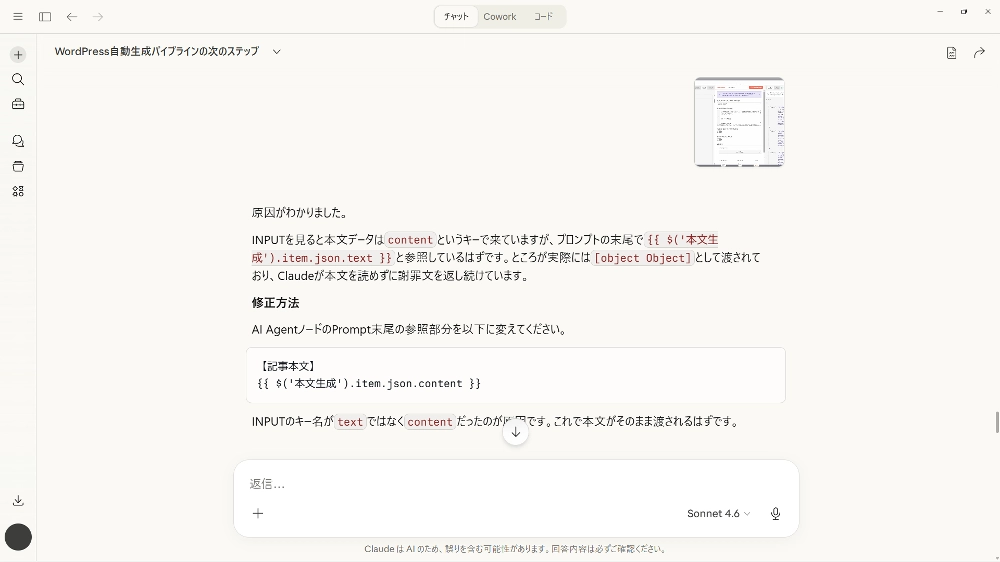
Task: Switch to the コード tab
Action: (x=543, y=17)
